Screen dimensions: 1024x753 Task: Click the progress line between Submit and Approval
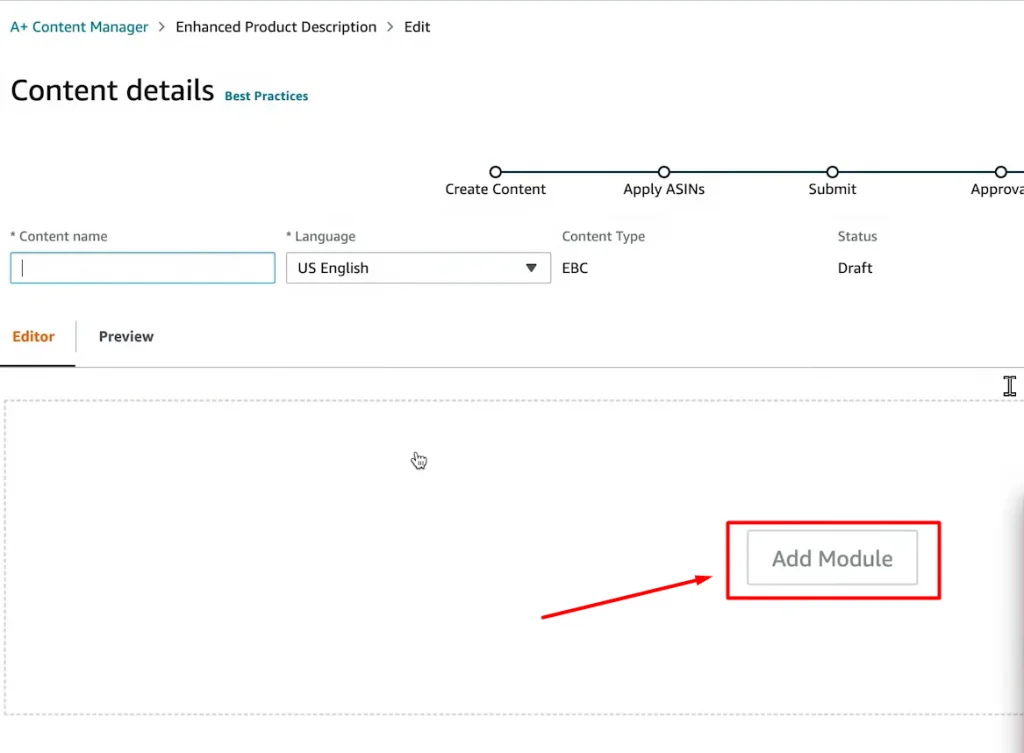[x=916, y=172]
